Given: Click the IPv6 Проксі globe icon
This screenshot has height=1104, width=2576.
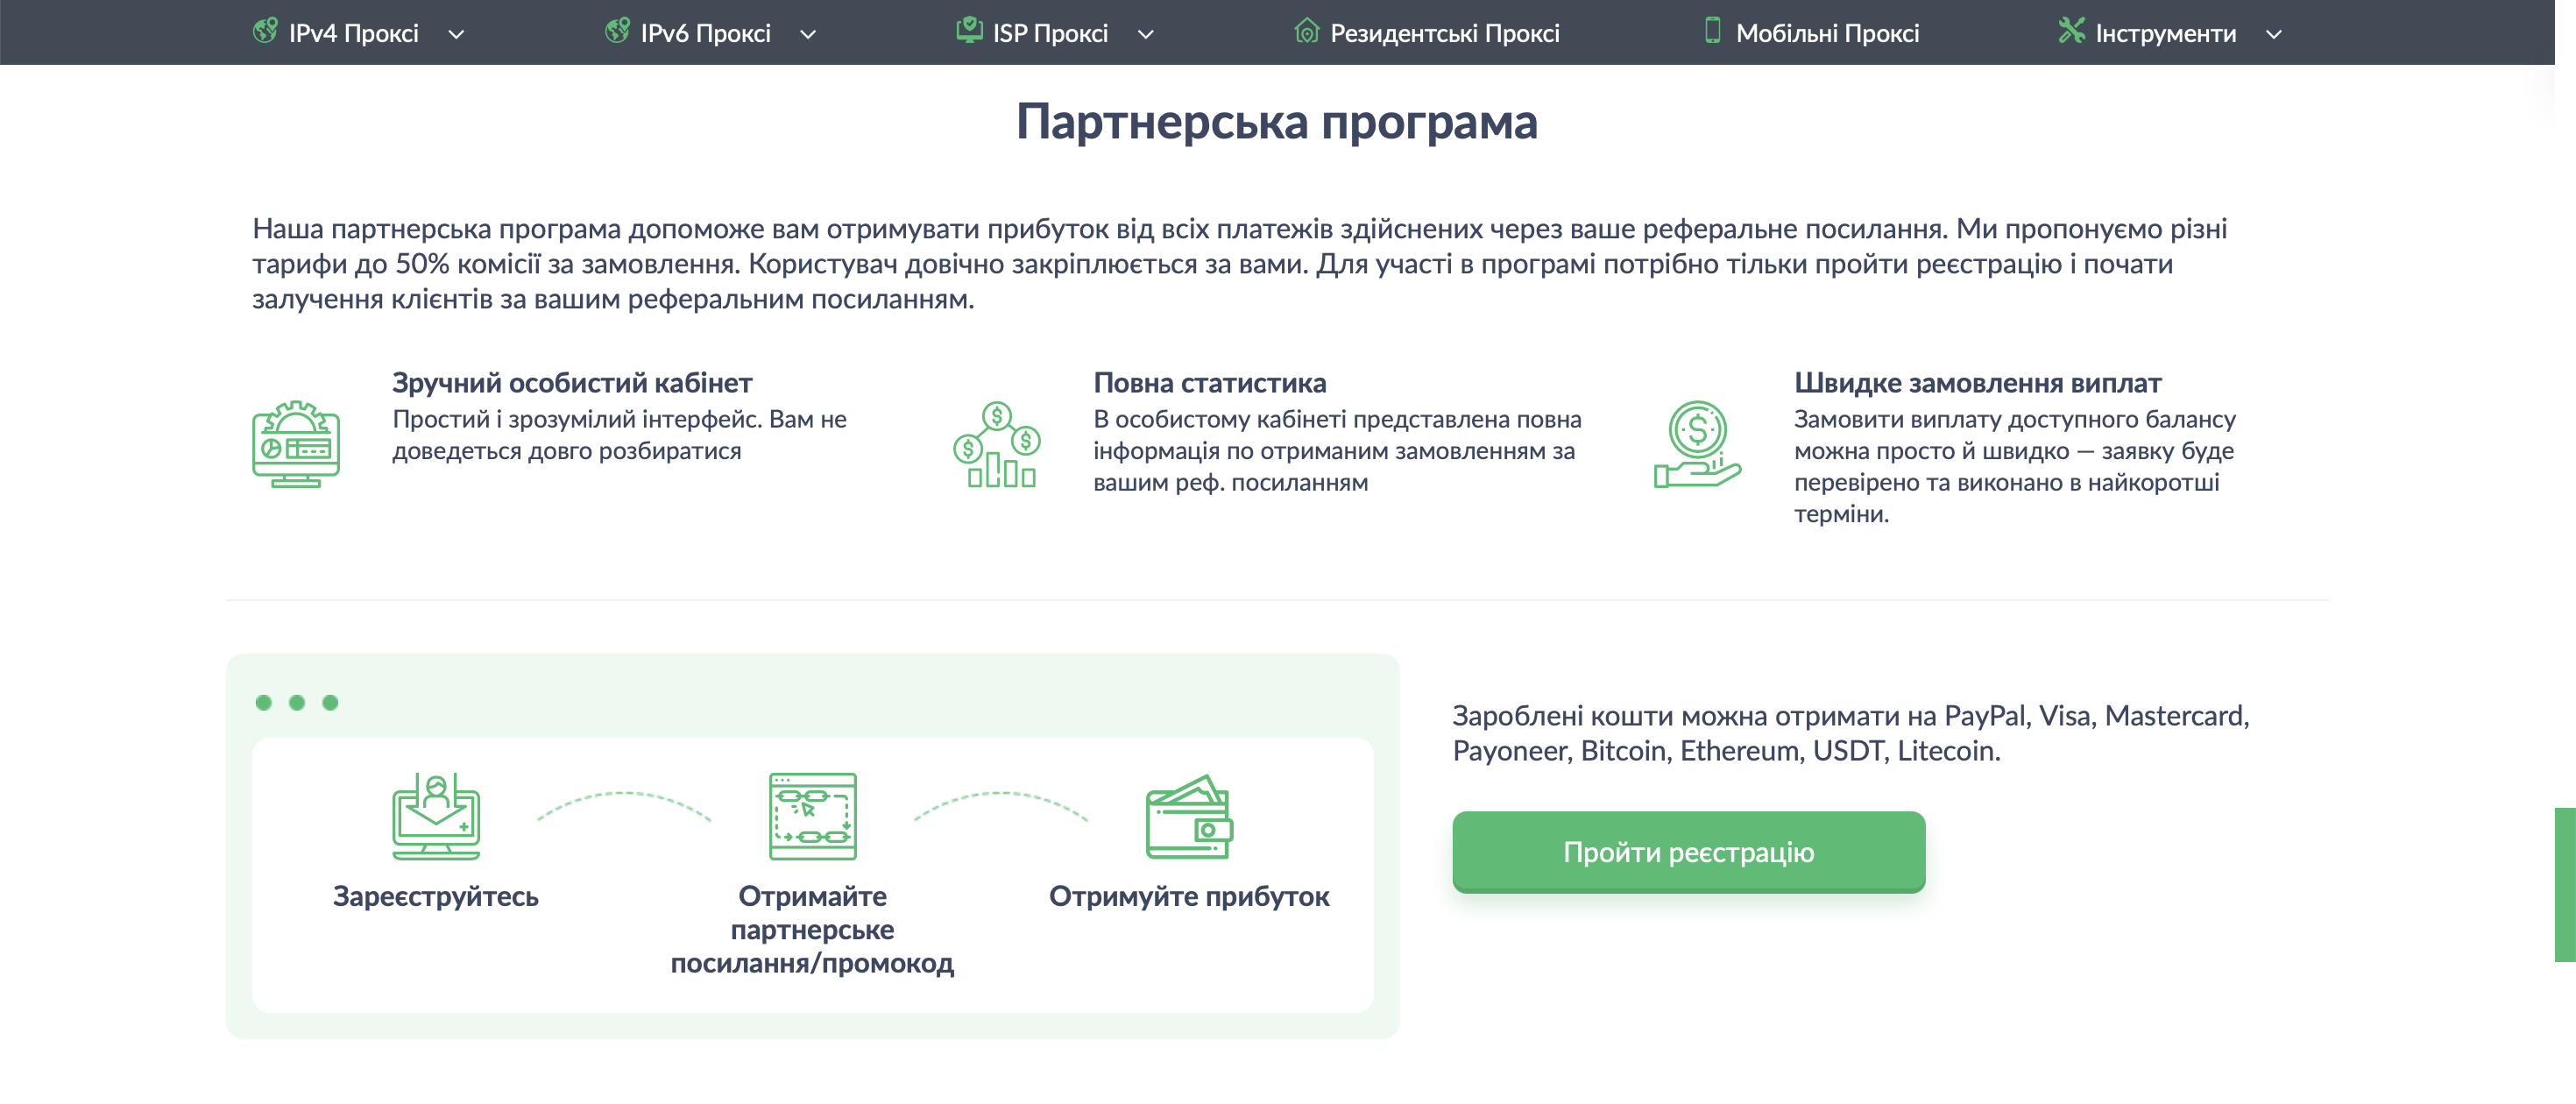Looking at the screenshot, I should click(x=617, y=31).
